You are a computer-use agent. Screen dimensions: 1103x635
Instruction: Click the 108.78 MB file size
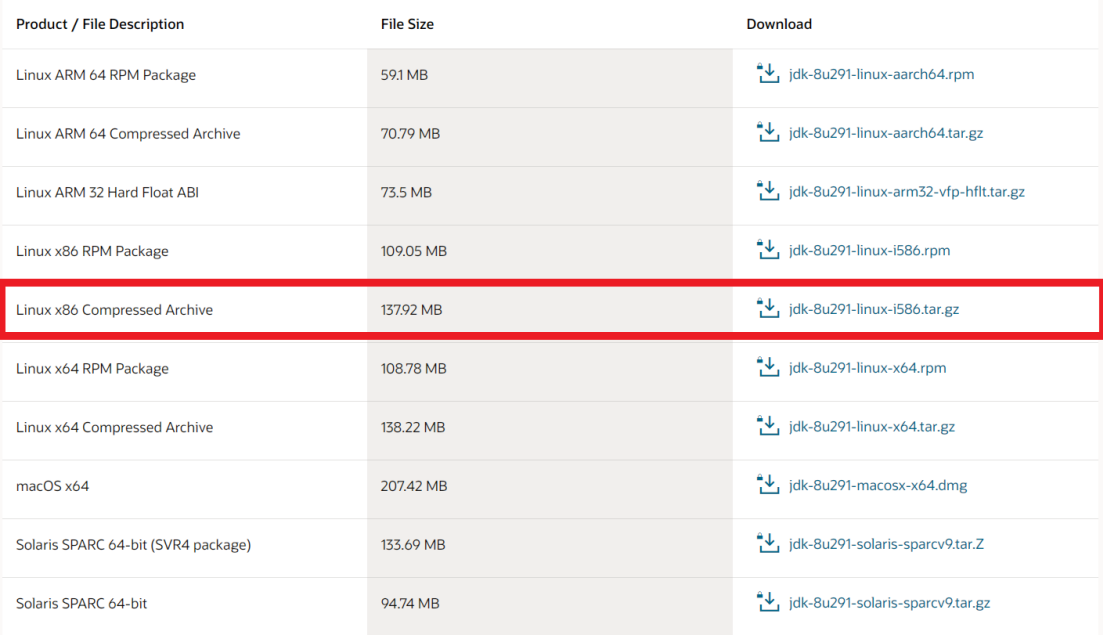click(414, 368)
